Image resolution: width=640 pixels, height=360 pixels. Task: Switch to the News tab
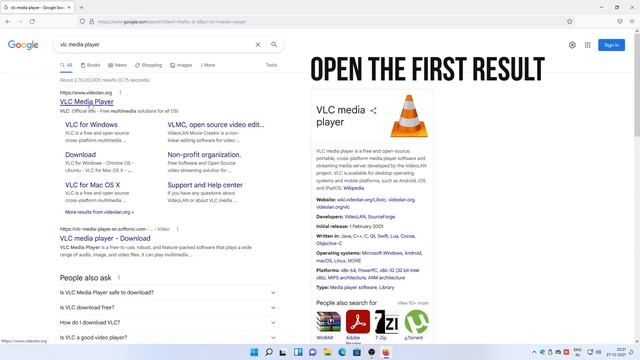118,65
